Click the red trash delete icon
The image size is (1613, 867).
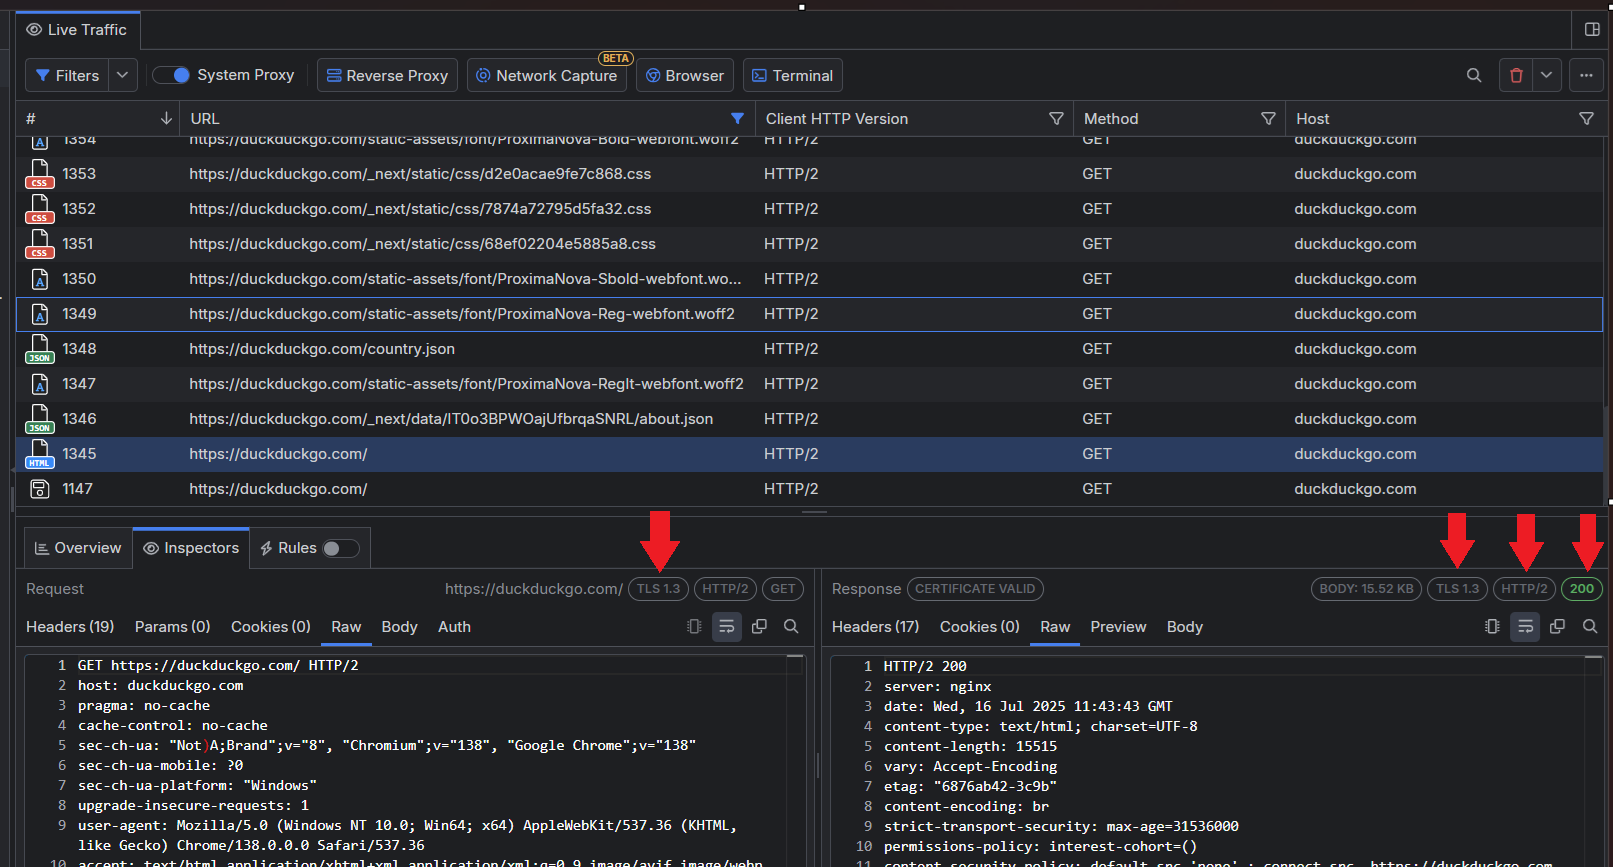click(1516, 75)
